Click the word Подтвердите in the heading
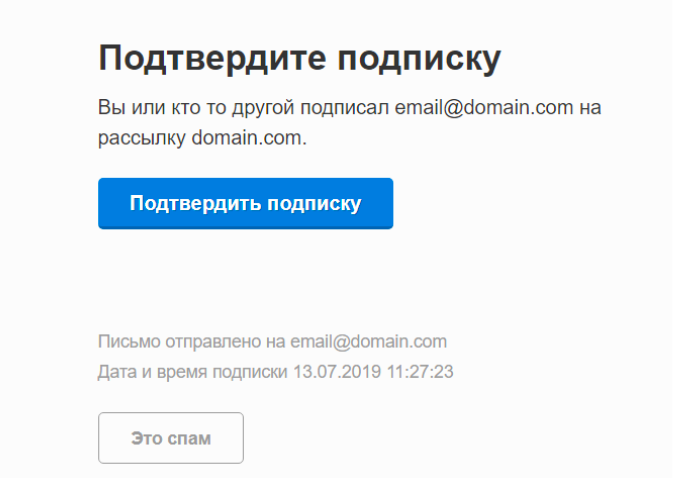The image size is (697, 478). pos(212,59)
